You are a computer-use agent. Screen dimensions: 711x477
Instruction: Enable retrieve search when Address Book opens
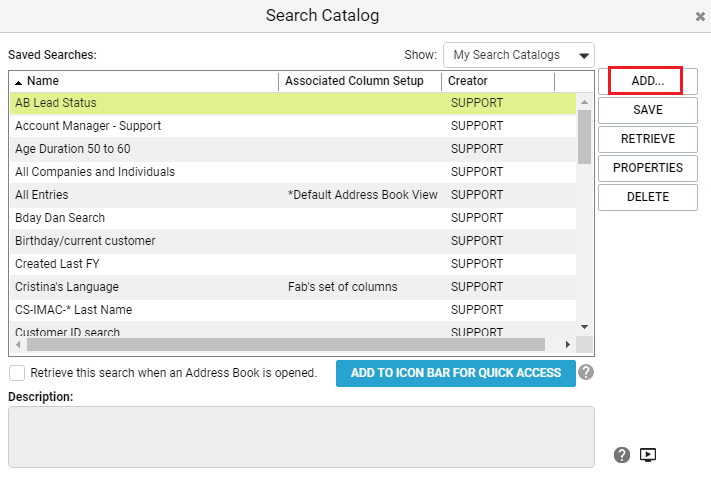(x=17, y=373)
